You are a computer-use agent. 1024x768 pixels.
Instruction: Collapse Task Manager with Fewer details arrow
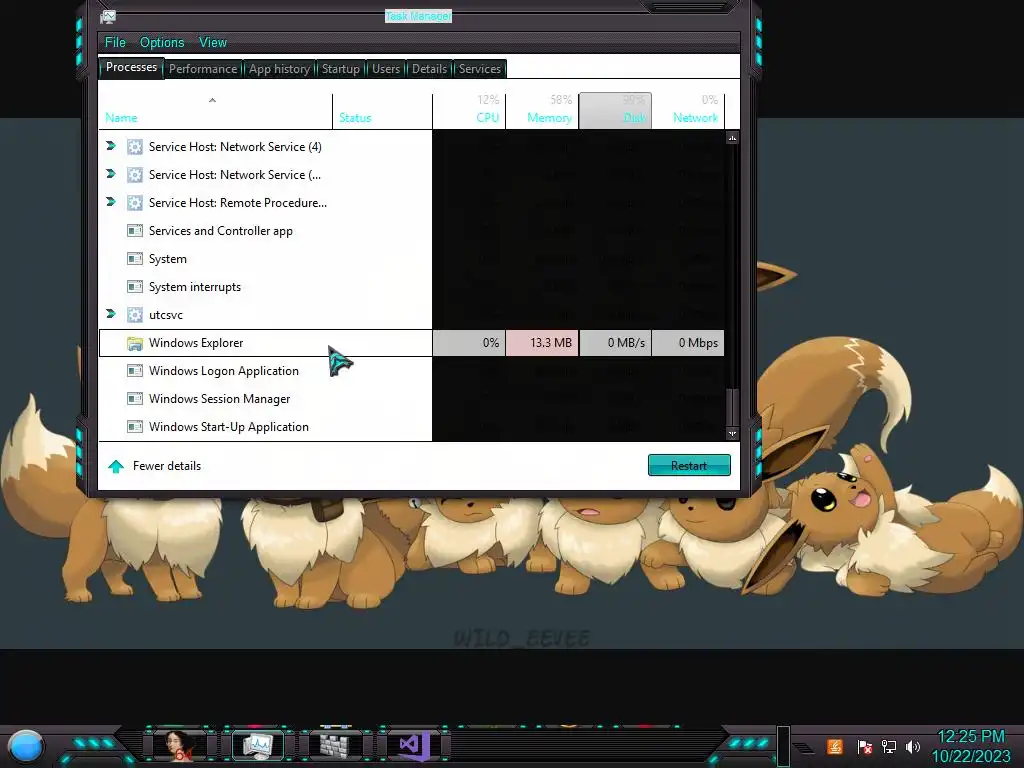click(116, 466)
